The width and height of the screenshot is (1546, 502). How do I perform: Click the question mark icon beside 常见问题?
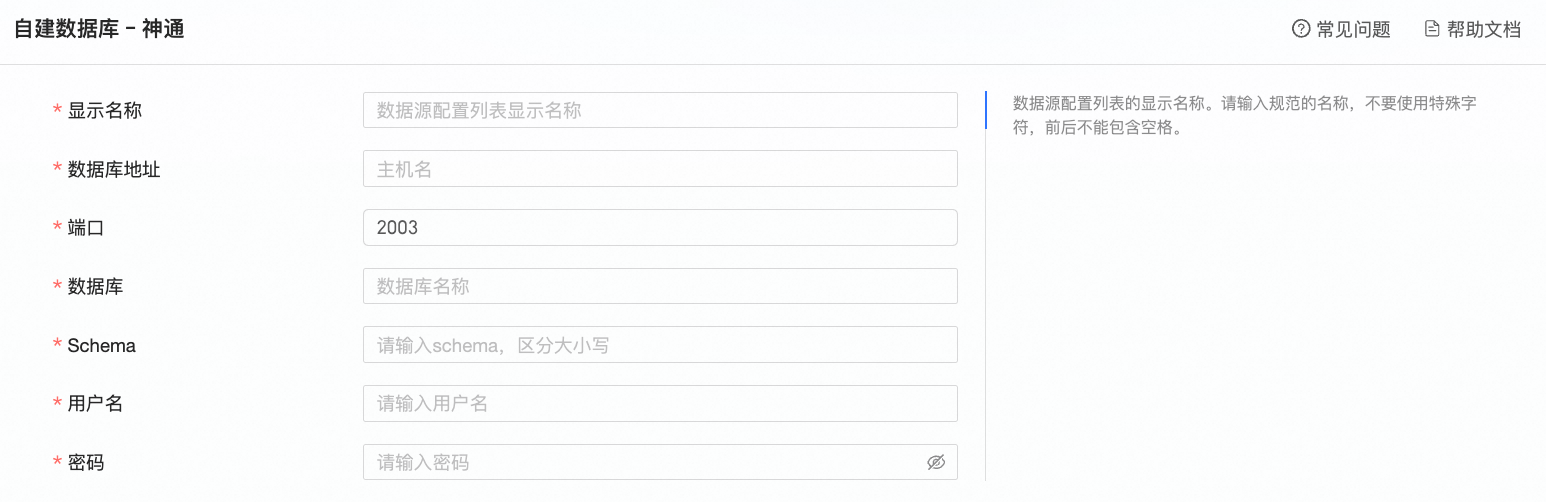click(x=1301, y=29)
